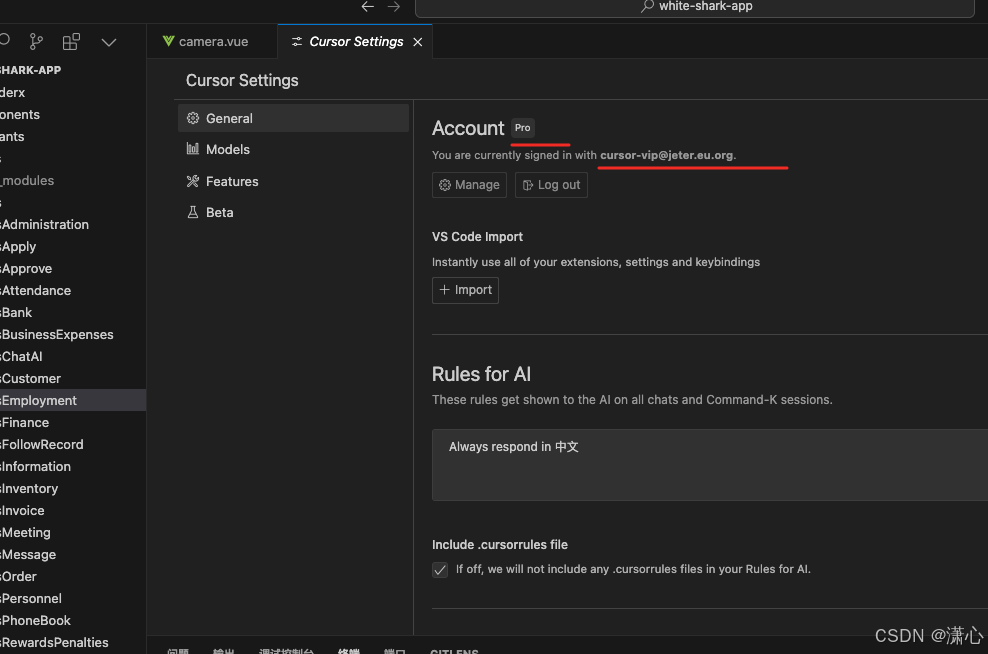Click the search magnifier icon
This screenshot has width=988, height=654.
(x=647, y=6)
